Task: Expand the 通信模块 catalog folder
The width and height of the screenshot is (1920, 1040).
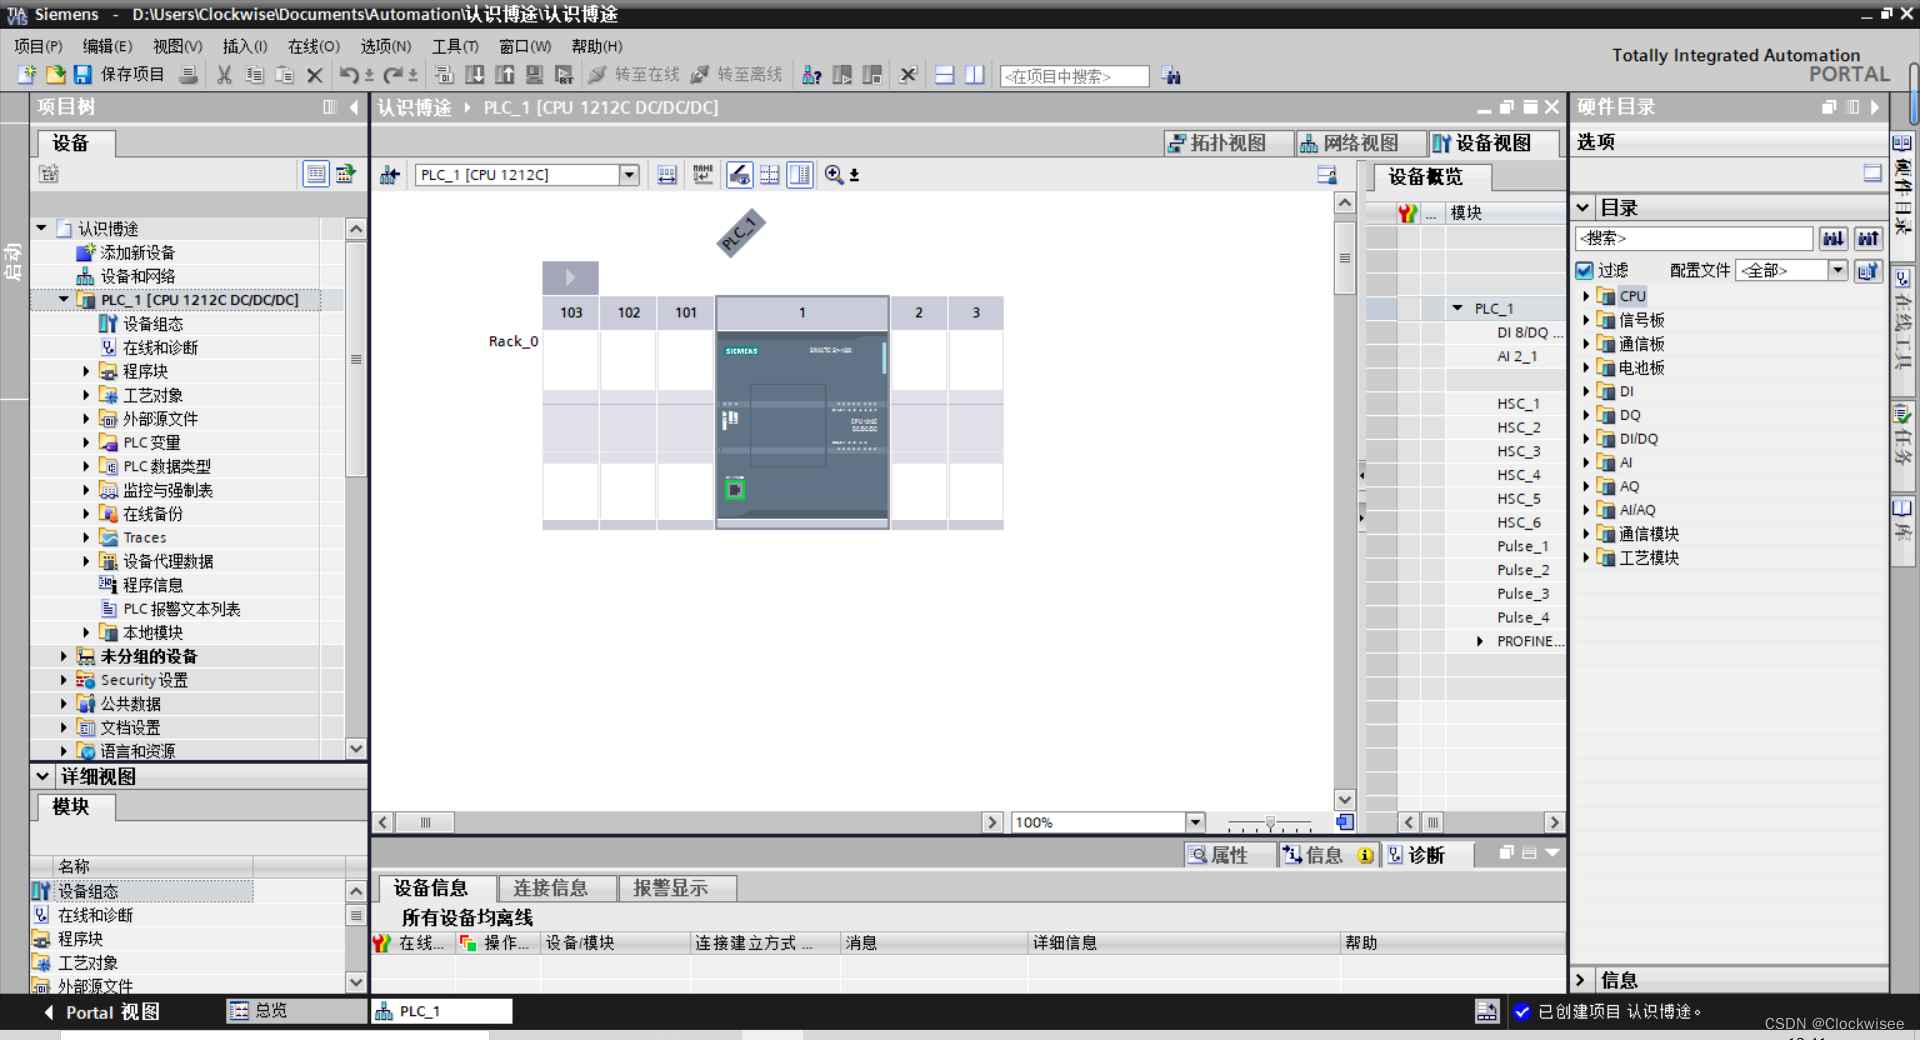Action: pyautogui.click(x=1586, y=534)
